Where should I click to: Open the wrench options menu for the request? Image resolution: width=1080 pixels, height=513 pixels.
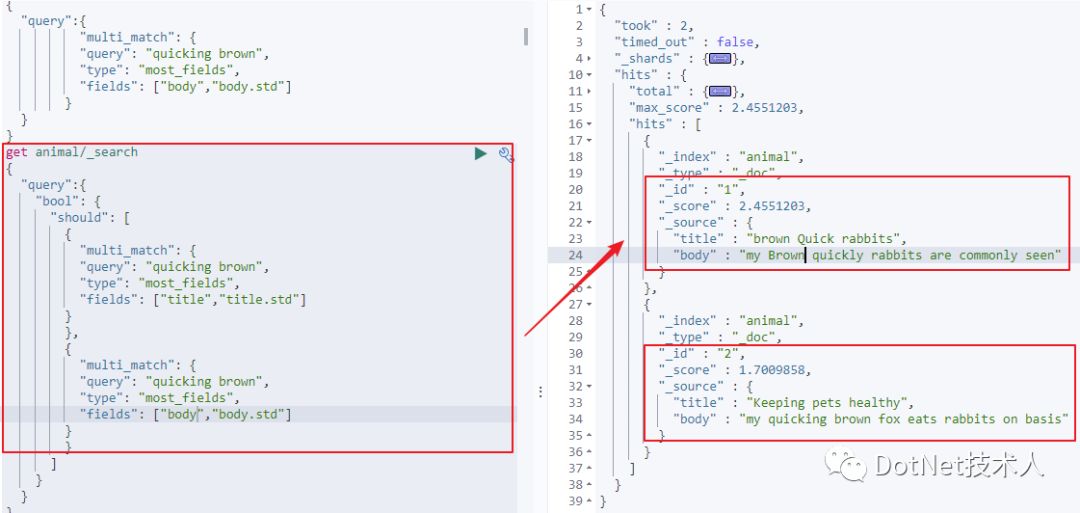506,154
